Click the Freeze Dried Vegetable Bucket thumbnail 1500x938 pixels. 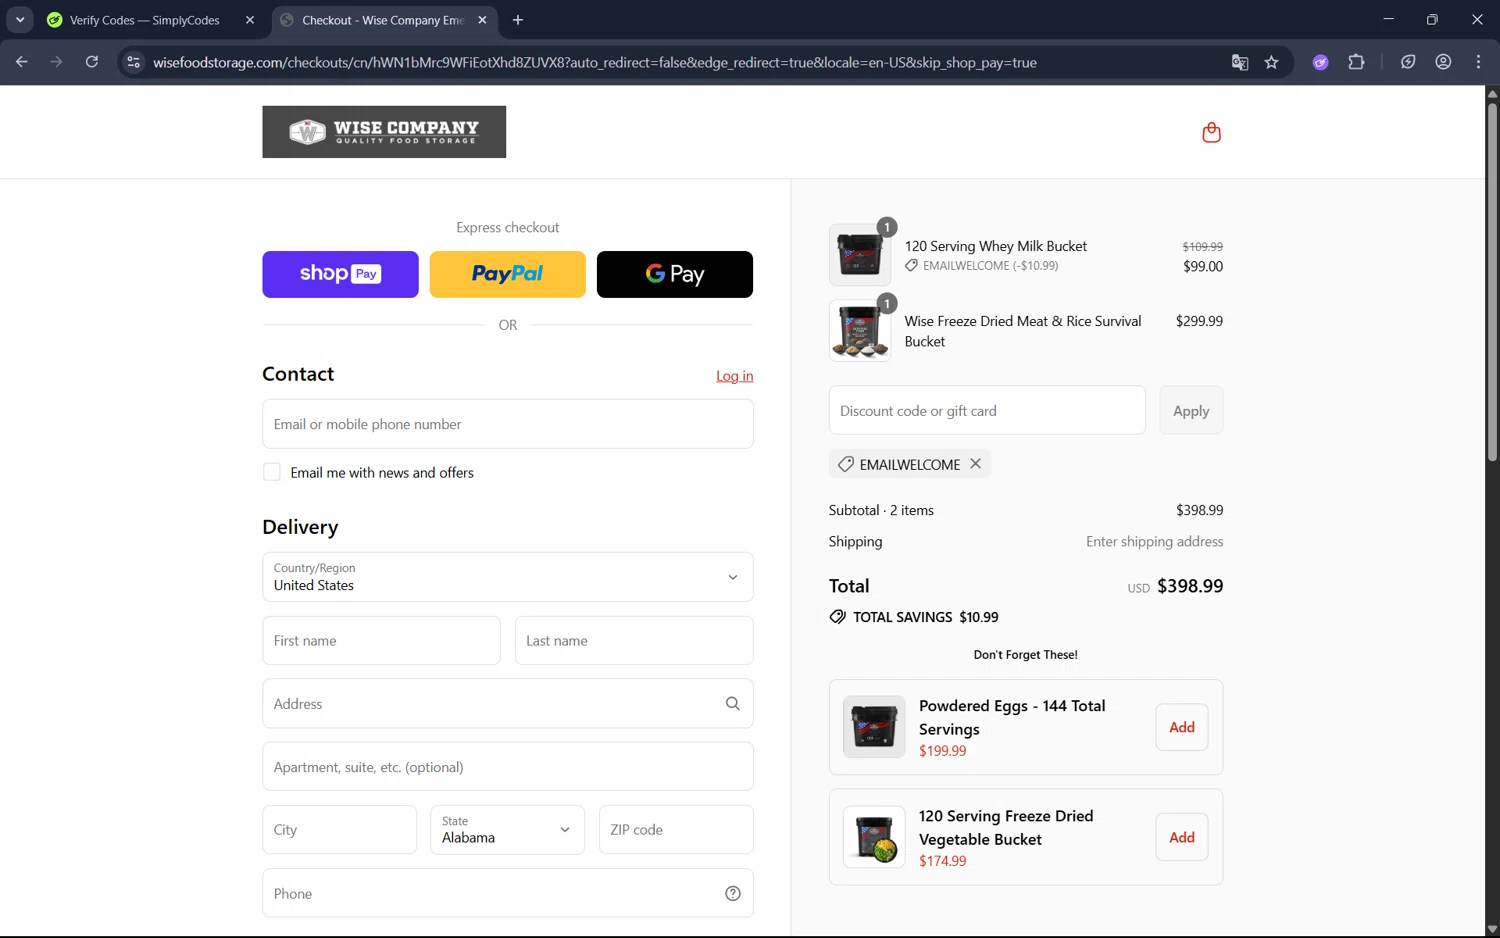click(x=874, y=837)
